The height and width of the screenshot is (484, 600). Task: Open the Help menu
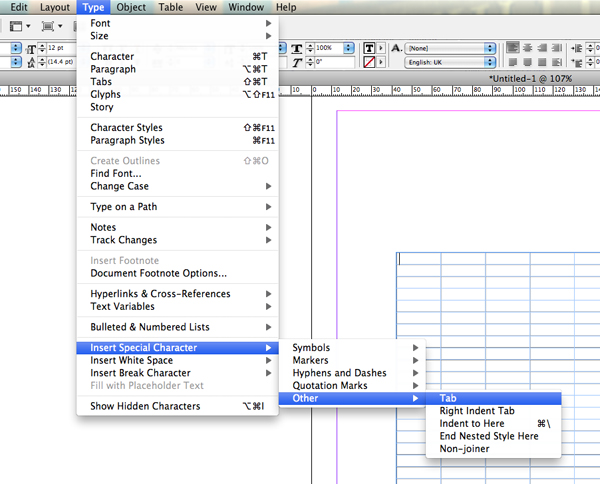point(286,7)
